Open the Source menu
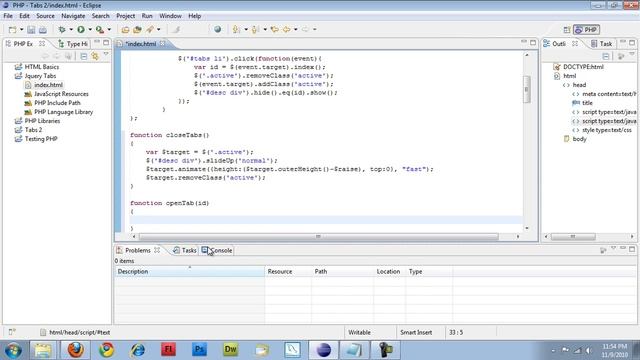This screenshot has height=360, width=640. pyautogui.click(x=45, y=16)
